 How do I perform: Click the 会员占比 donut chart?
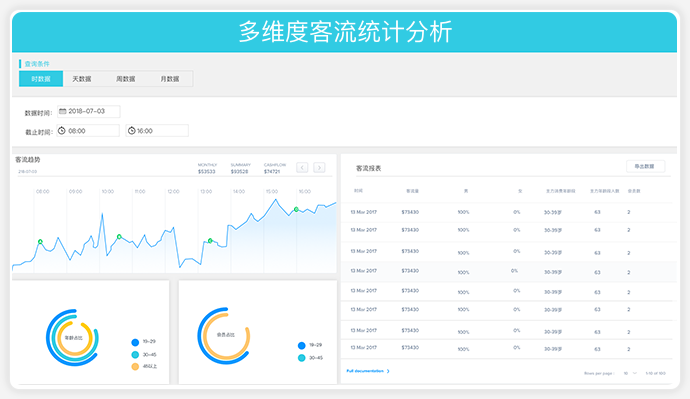pyautogui.click(x=224, y=335)
